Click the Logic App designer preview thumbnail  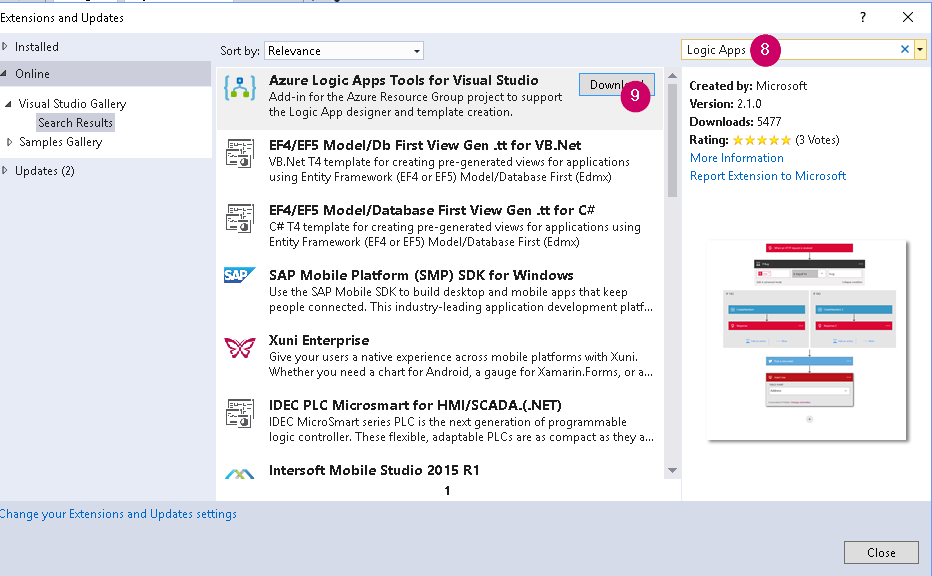(808, 340)
